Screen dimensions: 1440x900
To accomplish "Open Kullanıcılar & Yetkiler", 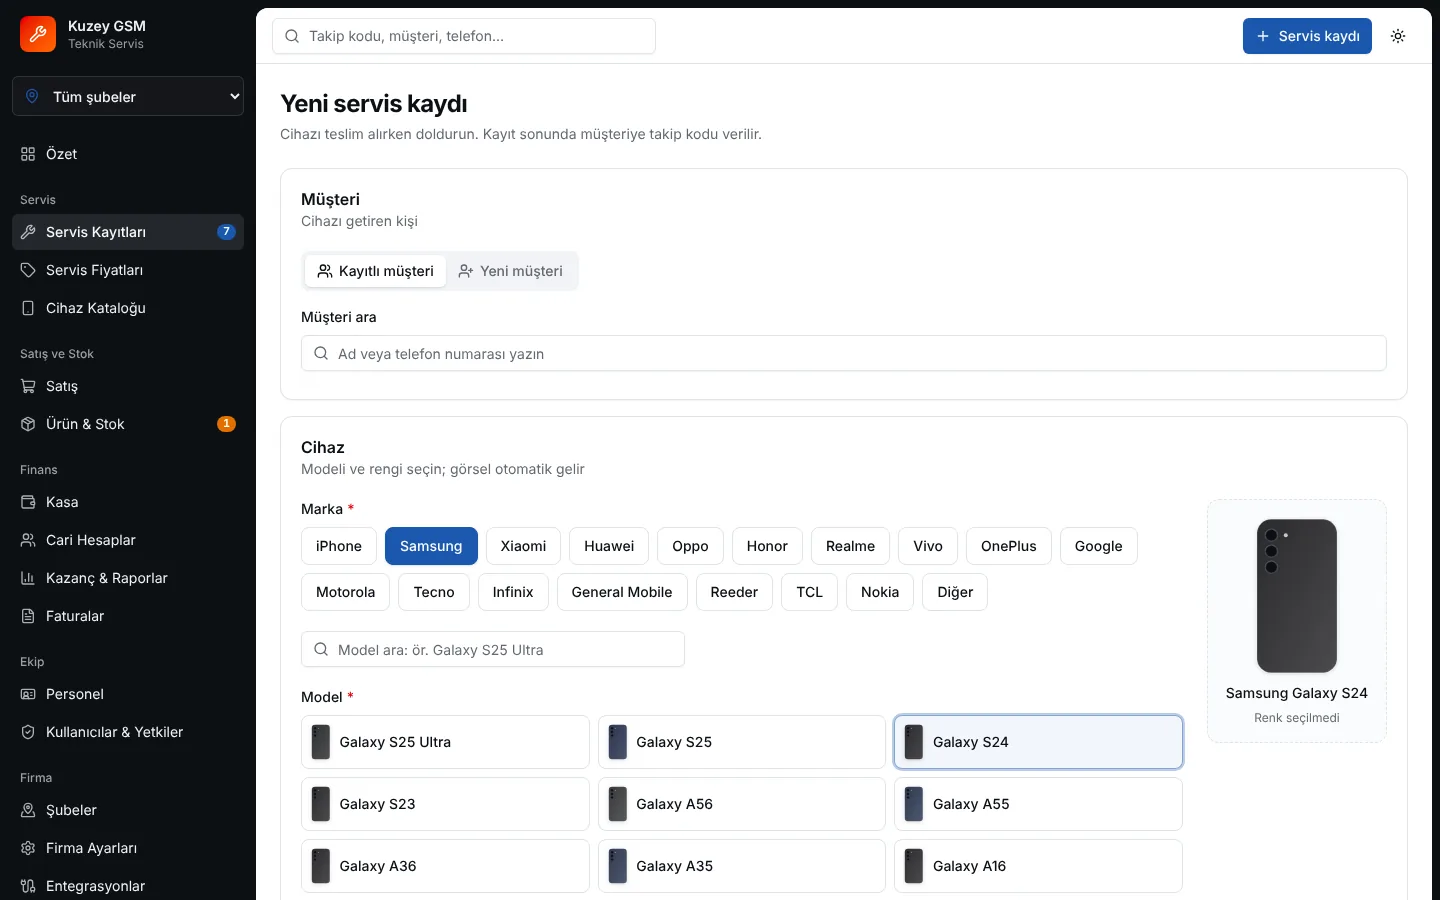I will click(x=128, y=732).
